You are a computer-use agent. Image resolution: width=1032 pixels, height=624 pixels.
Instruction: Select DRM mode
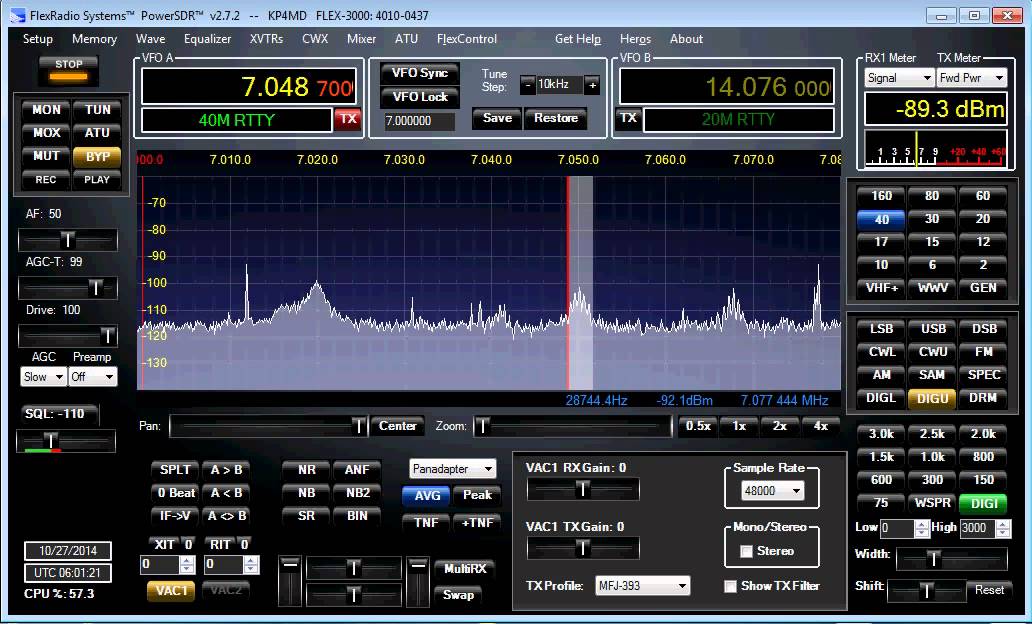[983, 398]
